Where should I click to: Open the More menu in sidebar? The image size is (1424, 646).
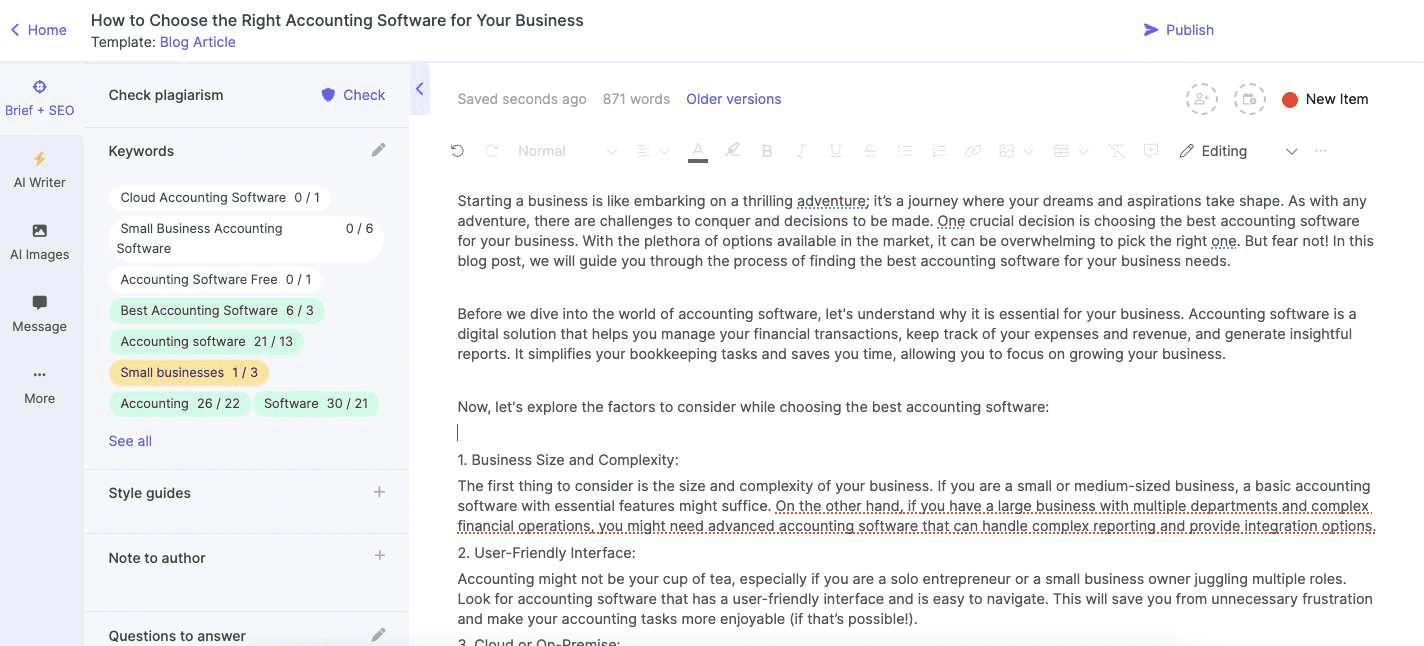tap(40, 386)
